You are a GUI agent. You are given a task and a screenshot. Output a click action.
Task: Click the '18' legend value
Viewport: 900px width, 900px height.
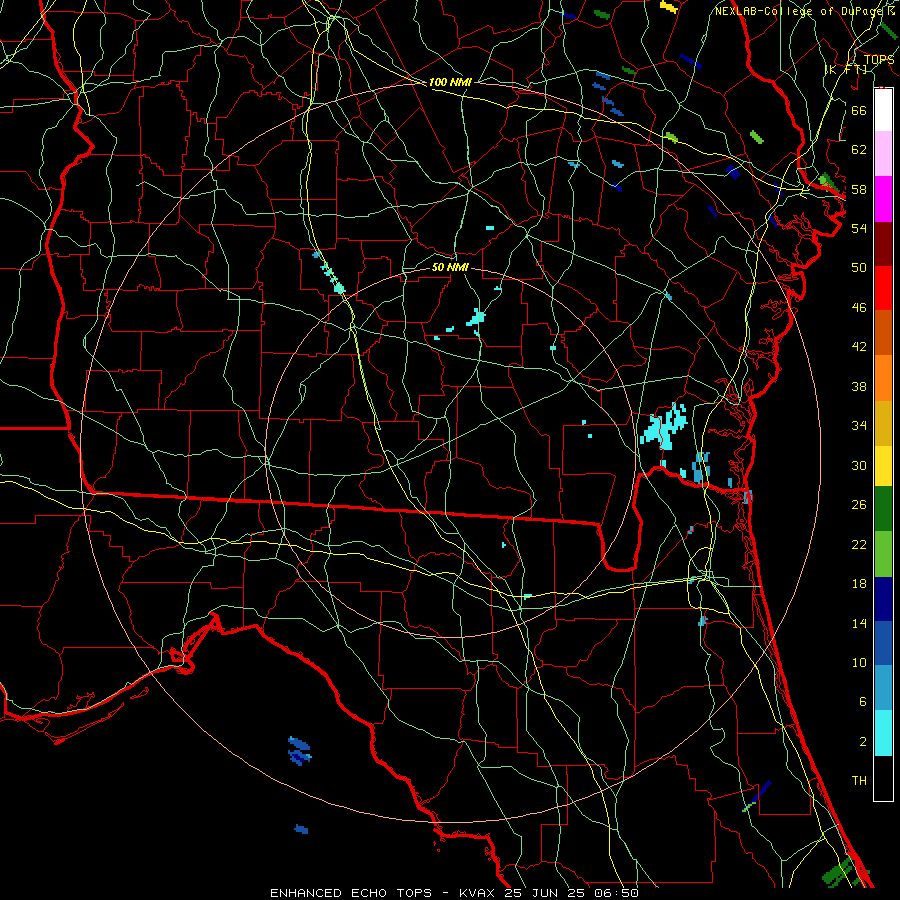tap(859, 584)
